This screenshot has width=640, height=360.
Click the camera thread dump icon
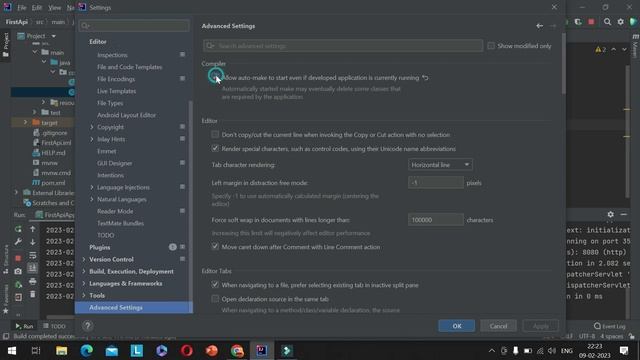click(x=18, y=271)
